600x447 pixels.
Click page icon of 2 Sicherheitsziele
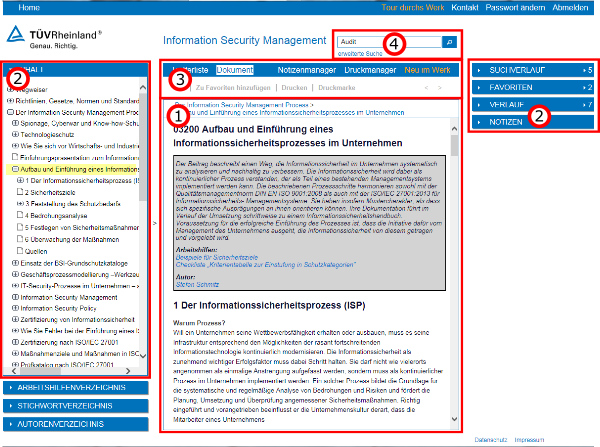point(20,192)
